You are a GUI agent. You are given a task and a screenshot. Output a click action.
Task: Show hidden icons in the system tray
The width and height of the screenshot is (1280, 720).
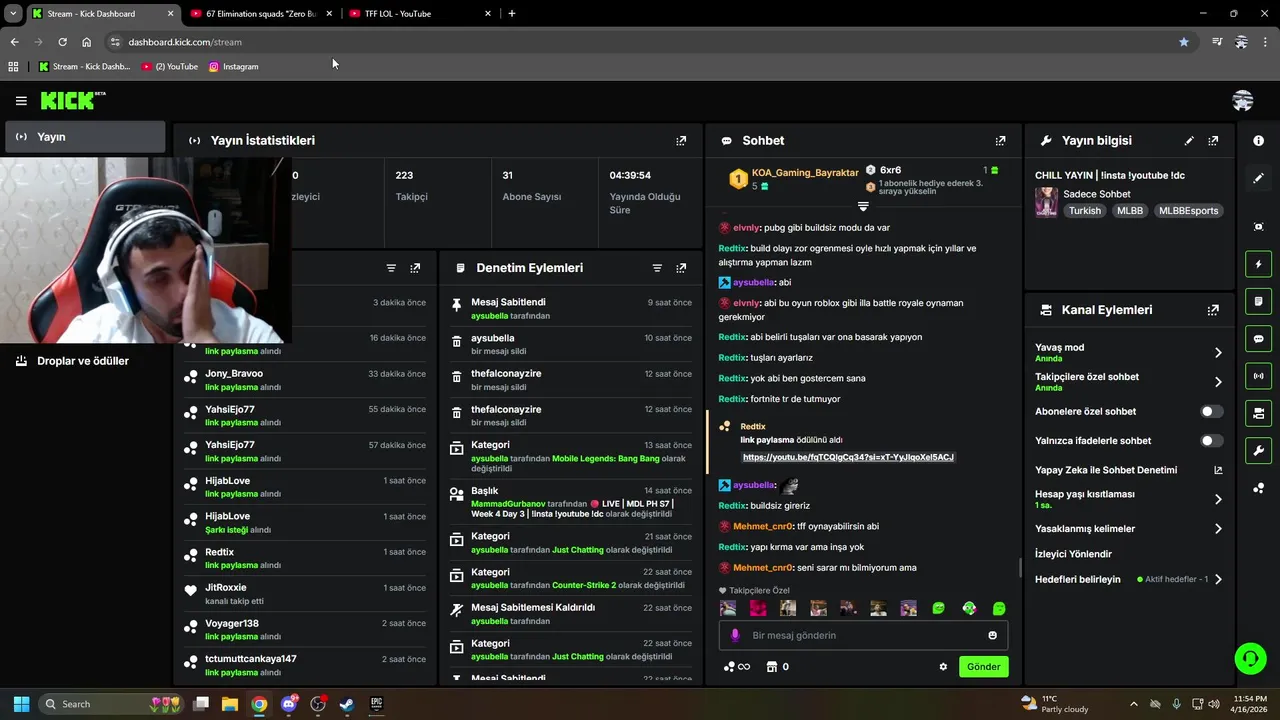click(x=1133, y=704)
